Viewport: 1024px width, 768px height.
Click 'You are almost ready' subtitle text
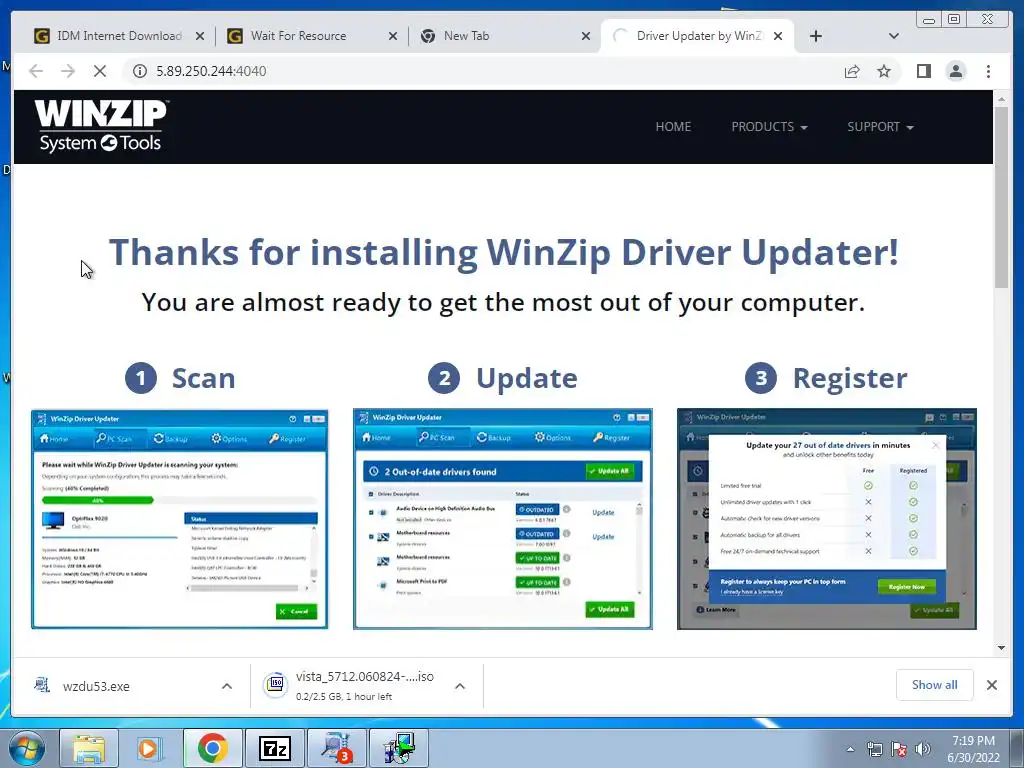503,302
